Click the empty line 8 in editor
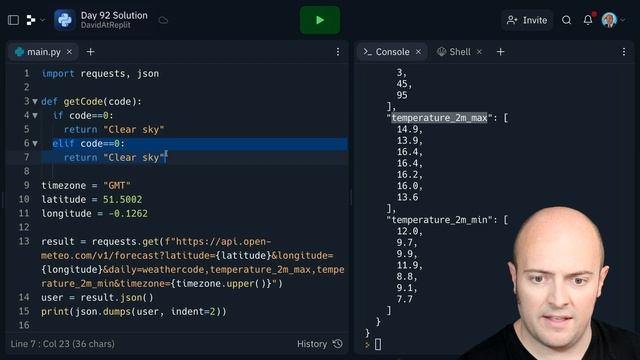This screenshot has width=640, height=360. click(x=194, y=171)
